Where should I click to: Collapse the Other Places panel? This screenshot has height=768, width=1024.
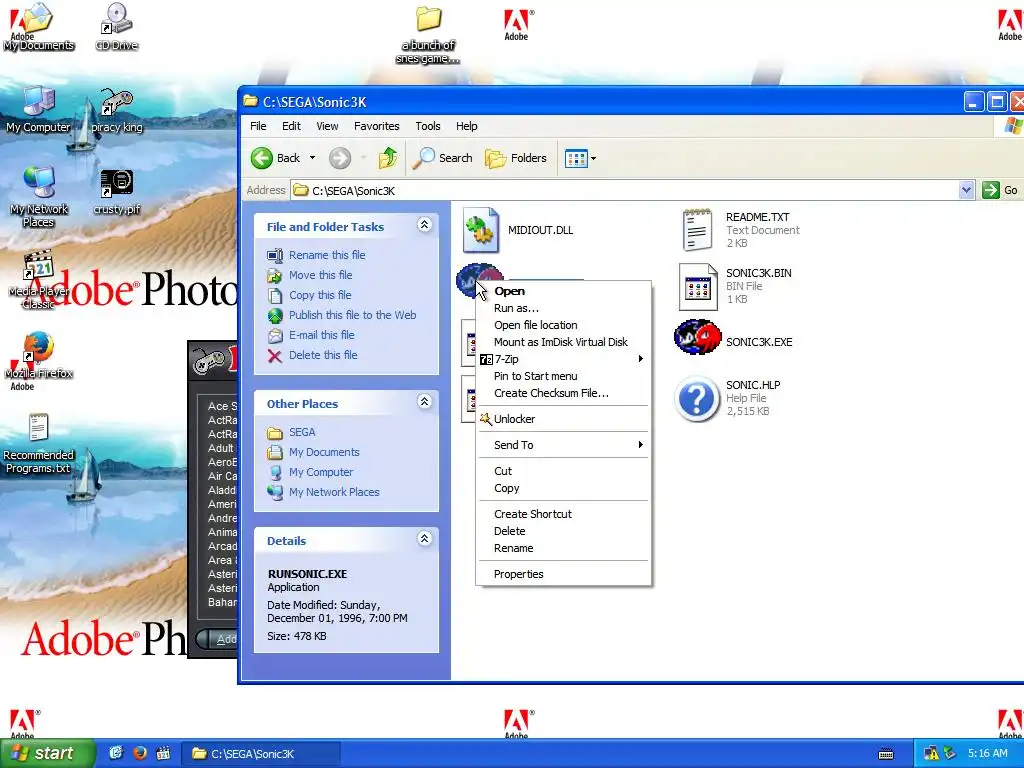(424, 401)
